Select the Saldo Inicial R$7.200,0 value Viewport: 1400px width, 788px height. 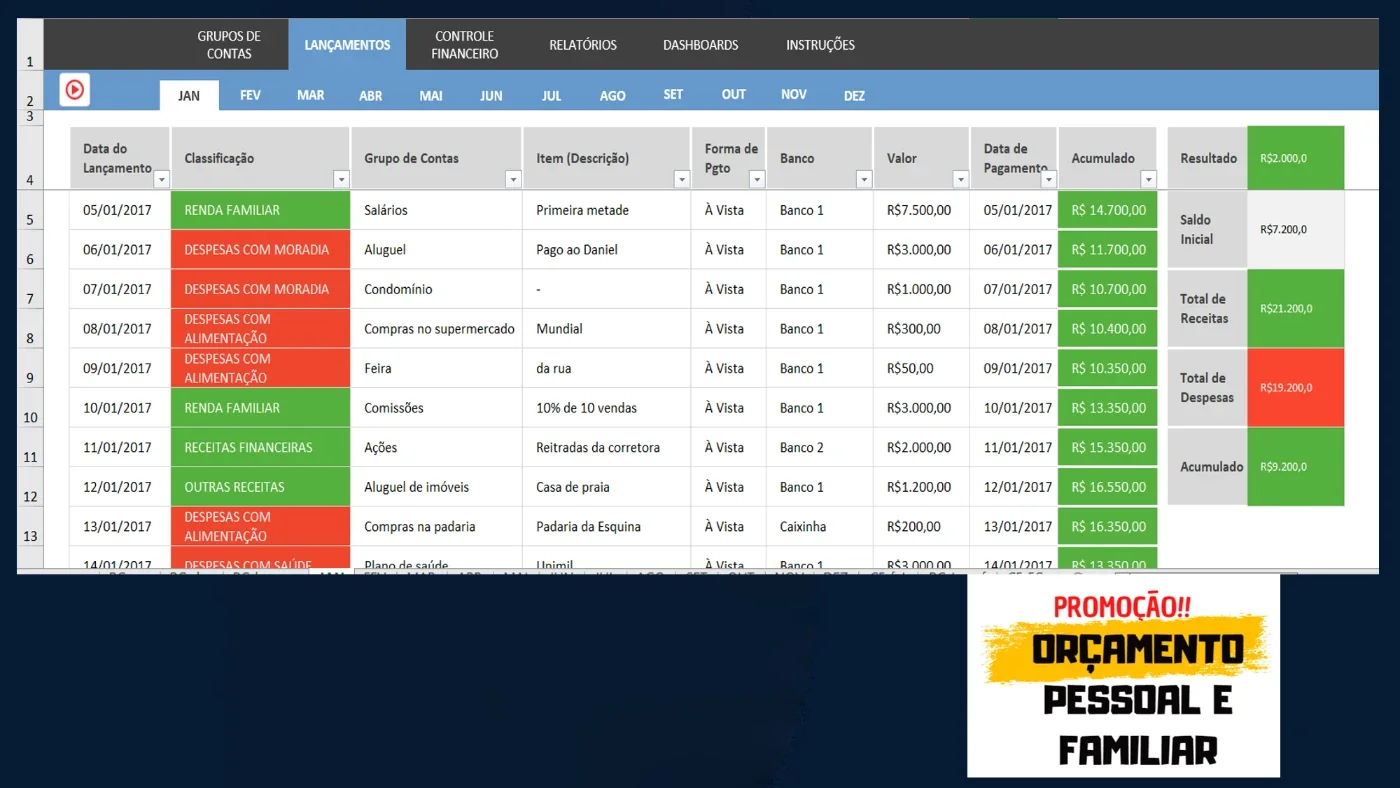coord(1296,229)
